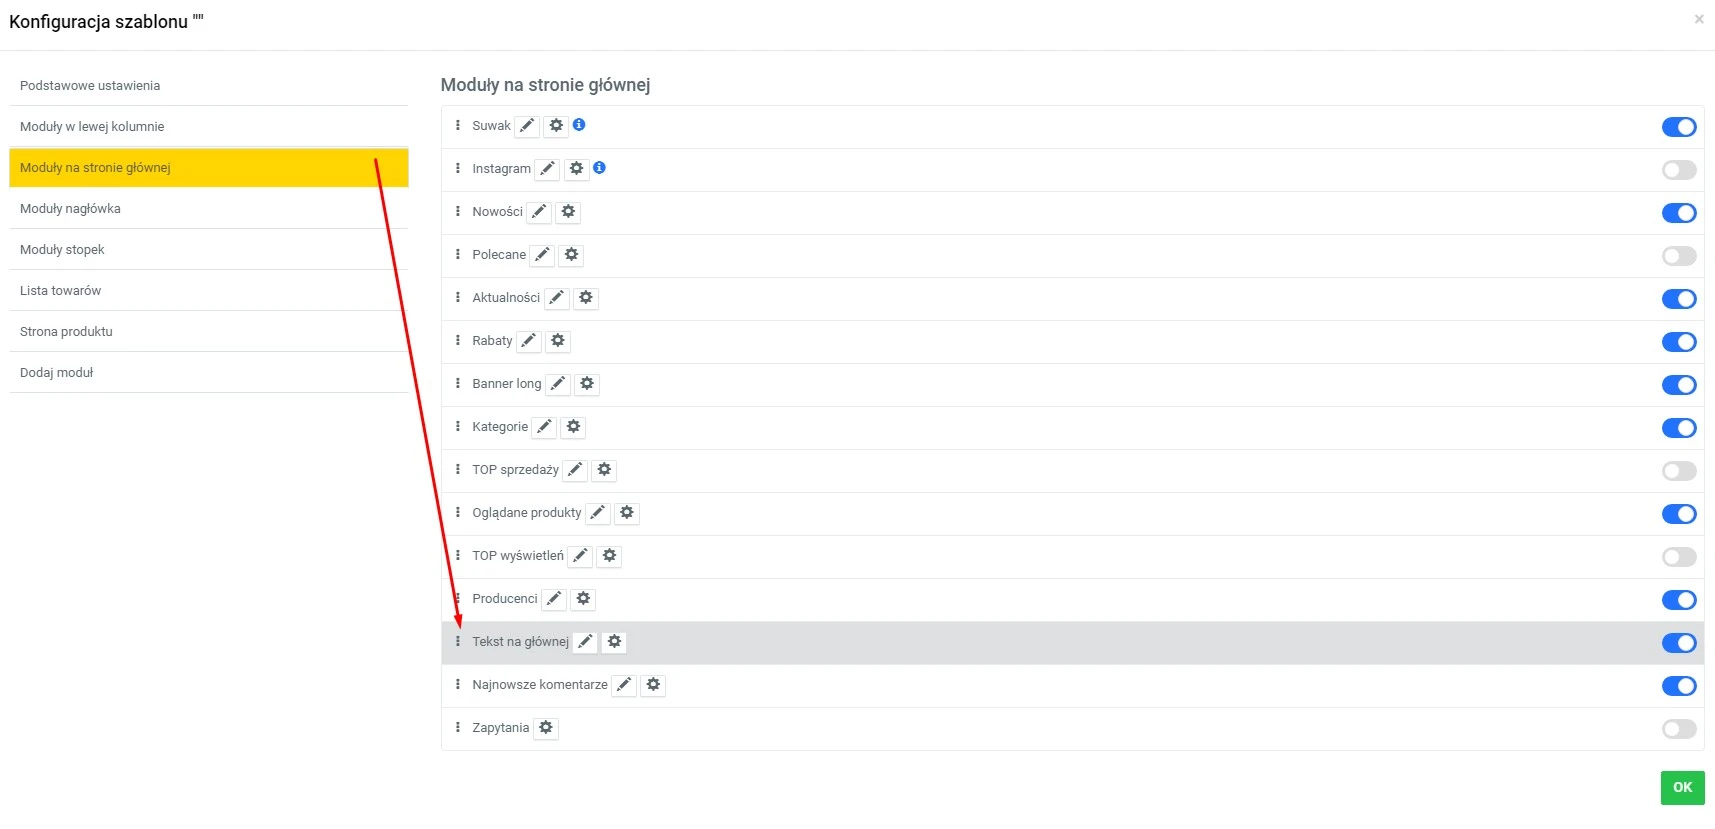1715x829 pixels.
Task: Select Lista towarów in the sidebar
Action: (60, 290)
